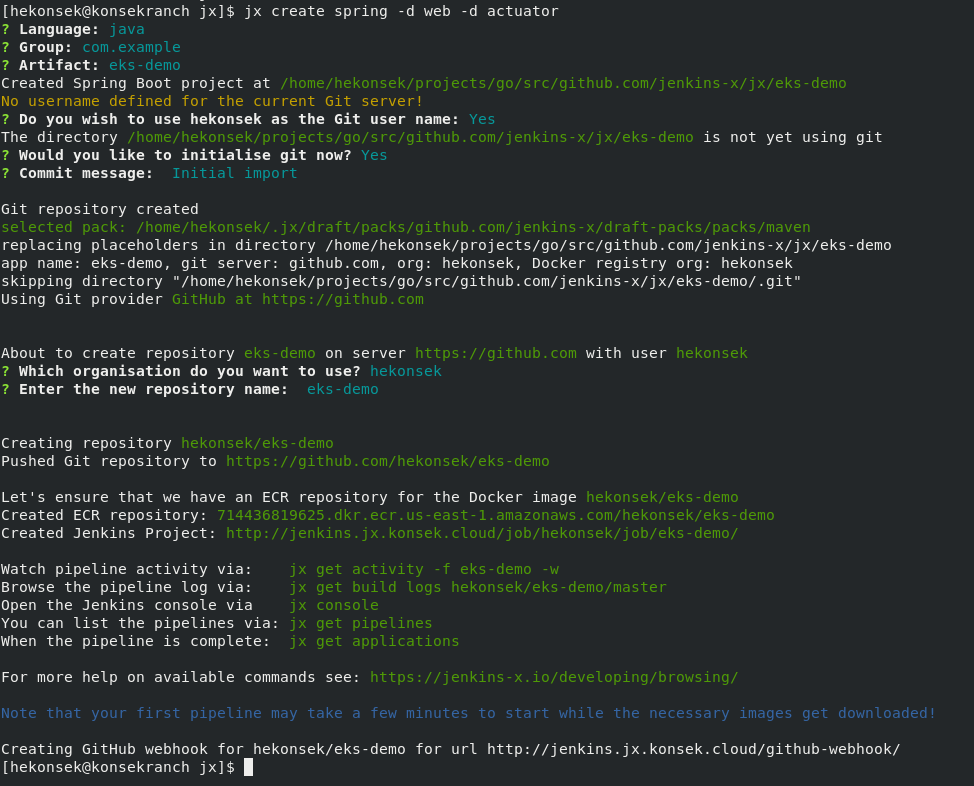Click the blue 'Note that your first pipeline' line
The width and height of the screenshot is (974, 786).
(468, 714)
